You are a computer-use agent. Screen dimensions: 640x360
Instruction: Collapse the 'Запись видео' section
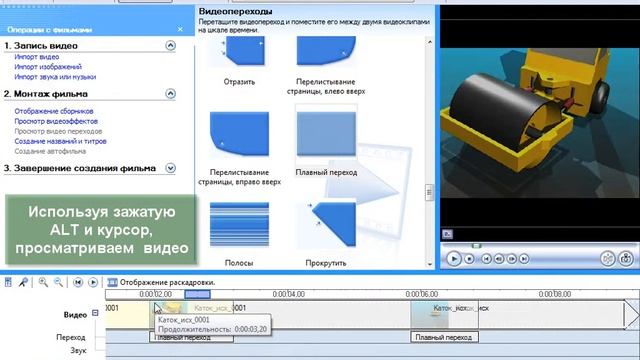[x=170, y=45]
